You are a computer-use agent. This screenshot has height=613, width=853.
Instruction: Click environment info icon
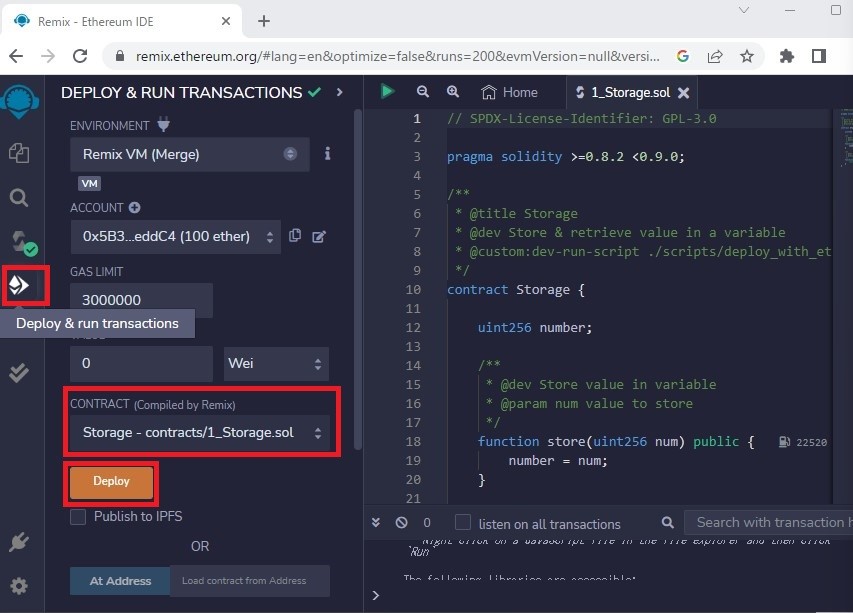click(327, 154)
